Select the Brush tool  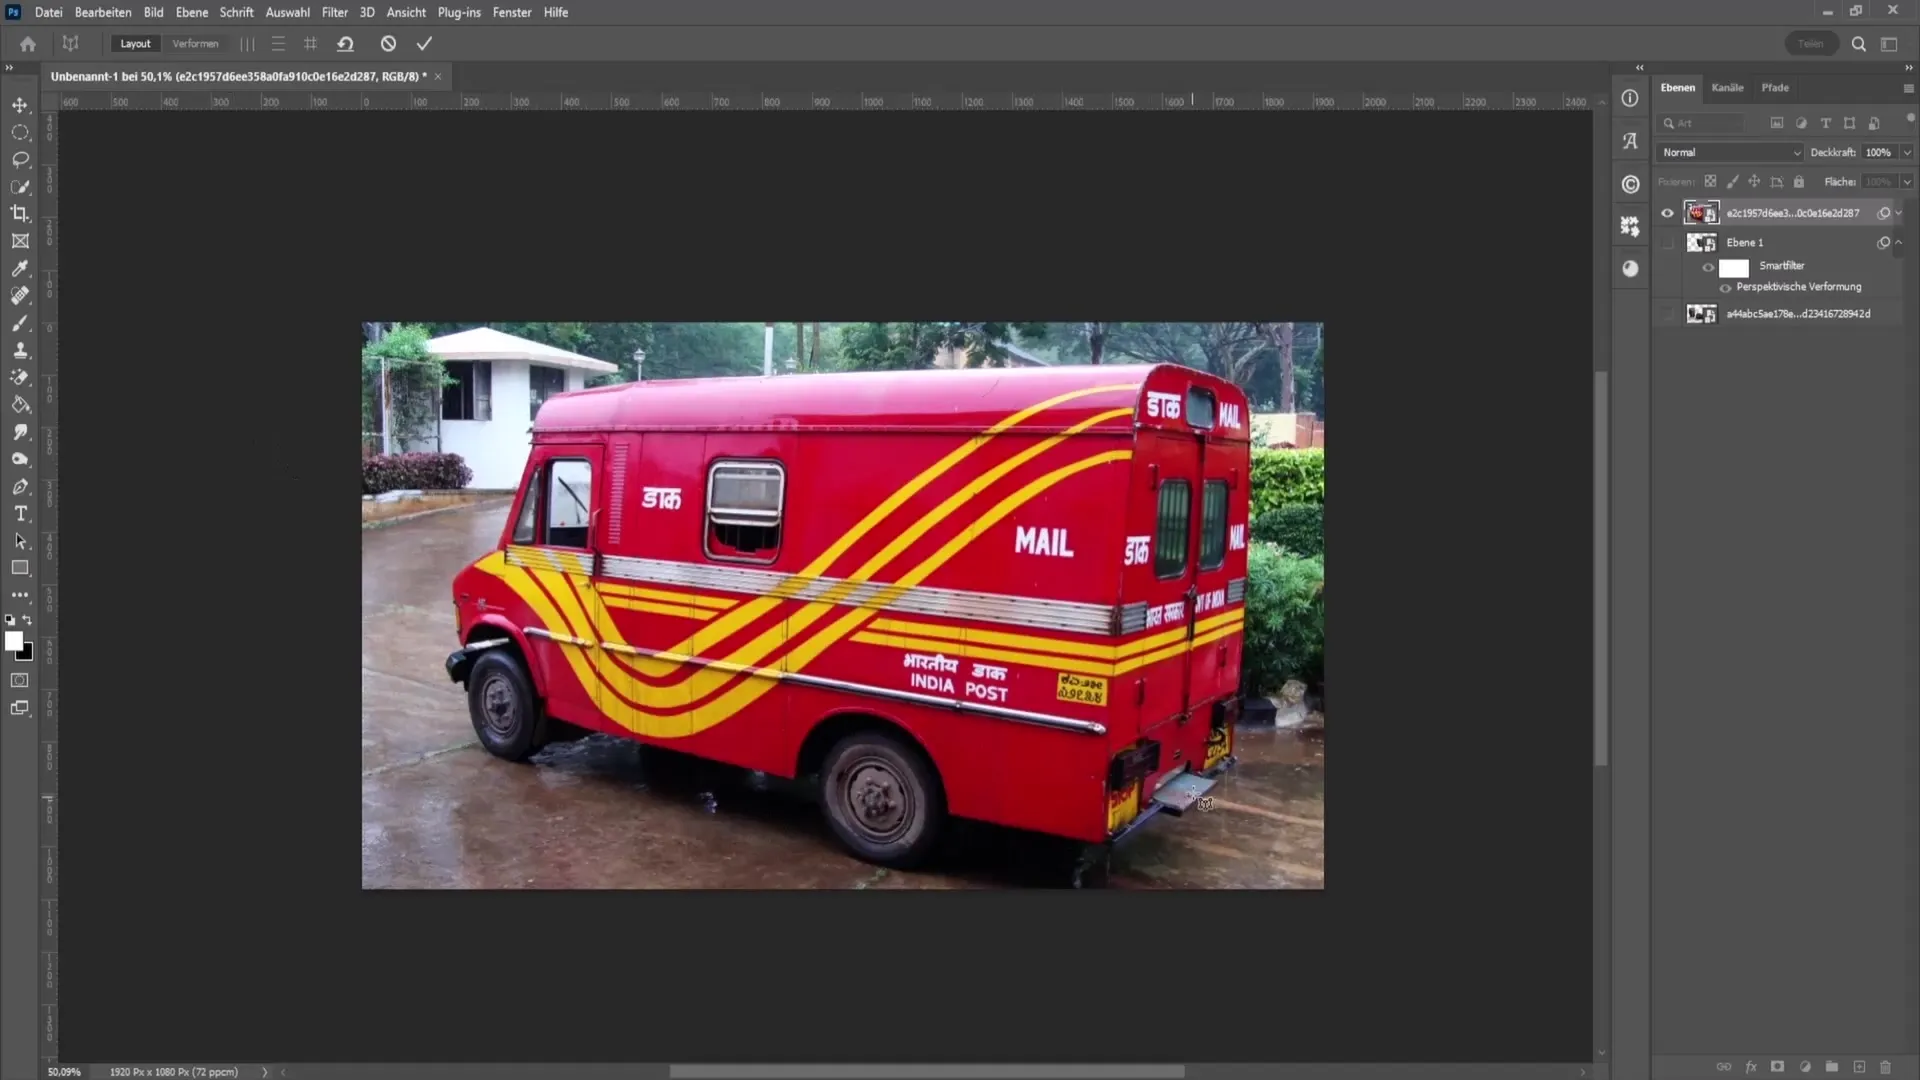(20, 323)
